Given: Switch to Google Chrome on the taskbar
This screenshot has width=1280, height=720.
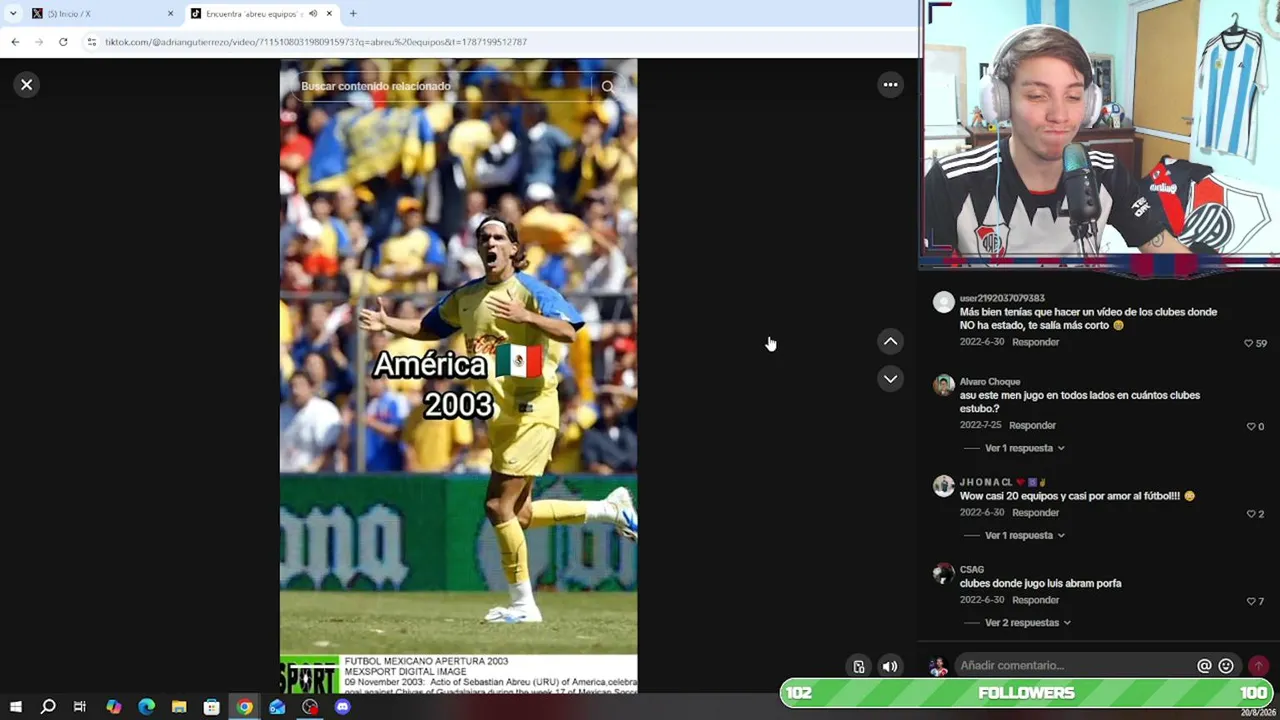Looking at the screenshot, I should tap(244, 707).
